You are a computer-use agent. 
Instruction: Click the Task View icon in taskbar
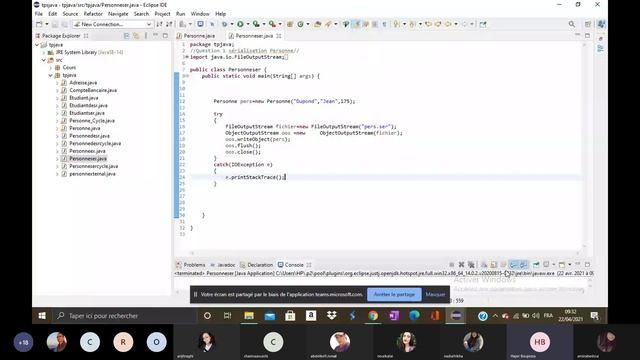(x=228, y=316)
